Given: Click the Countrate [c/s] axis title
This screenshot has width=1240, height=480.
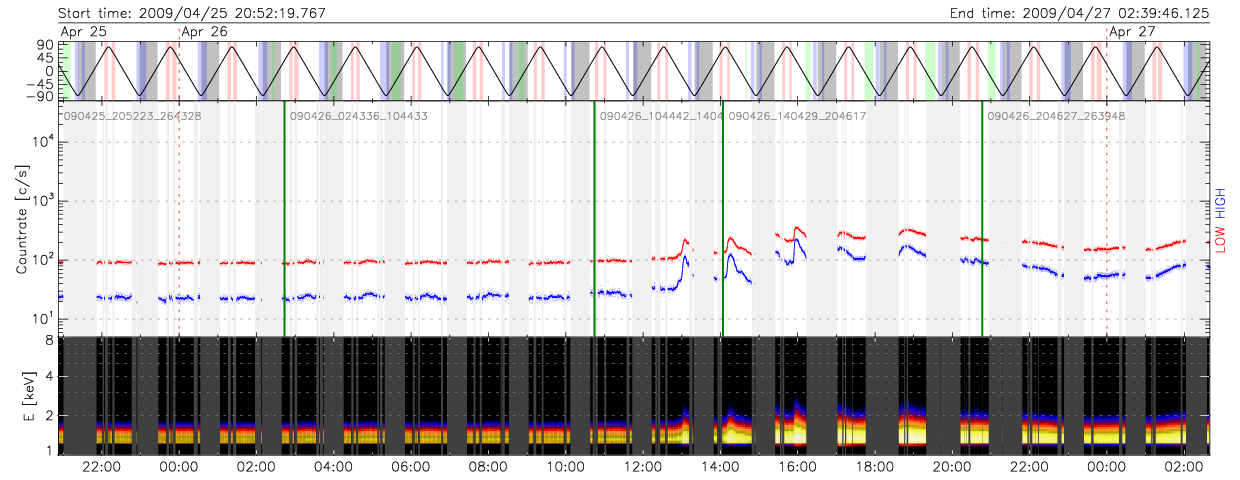Looking at the screenshot, I should (x=21, y=221).
